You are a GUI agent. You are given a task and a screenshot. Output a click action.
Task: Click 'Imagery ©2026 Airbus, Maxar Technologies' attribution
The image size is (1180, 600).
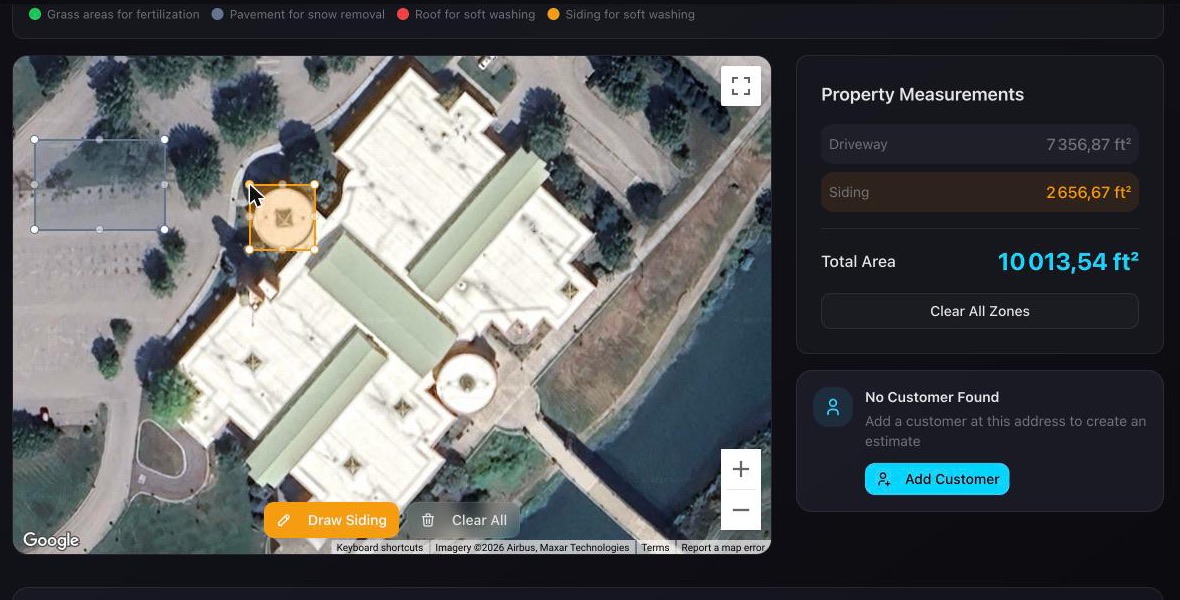click(x=532, y=547)
